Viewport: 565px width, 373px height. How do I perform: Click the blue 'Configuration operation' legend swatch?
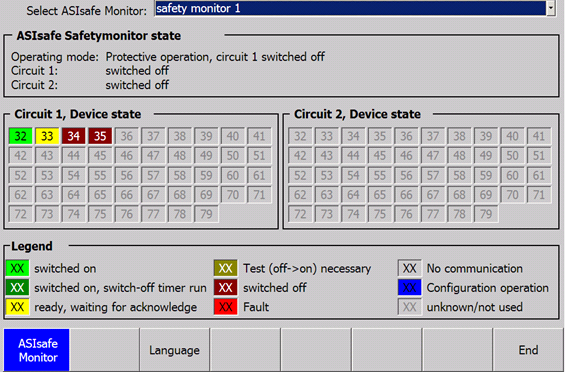pyautogui.click(x=410, y=288)
